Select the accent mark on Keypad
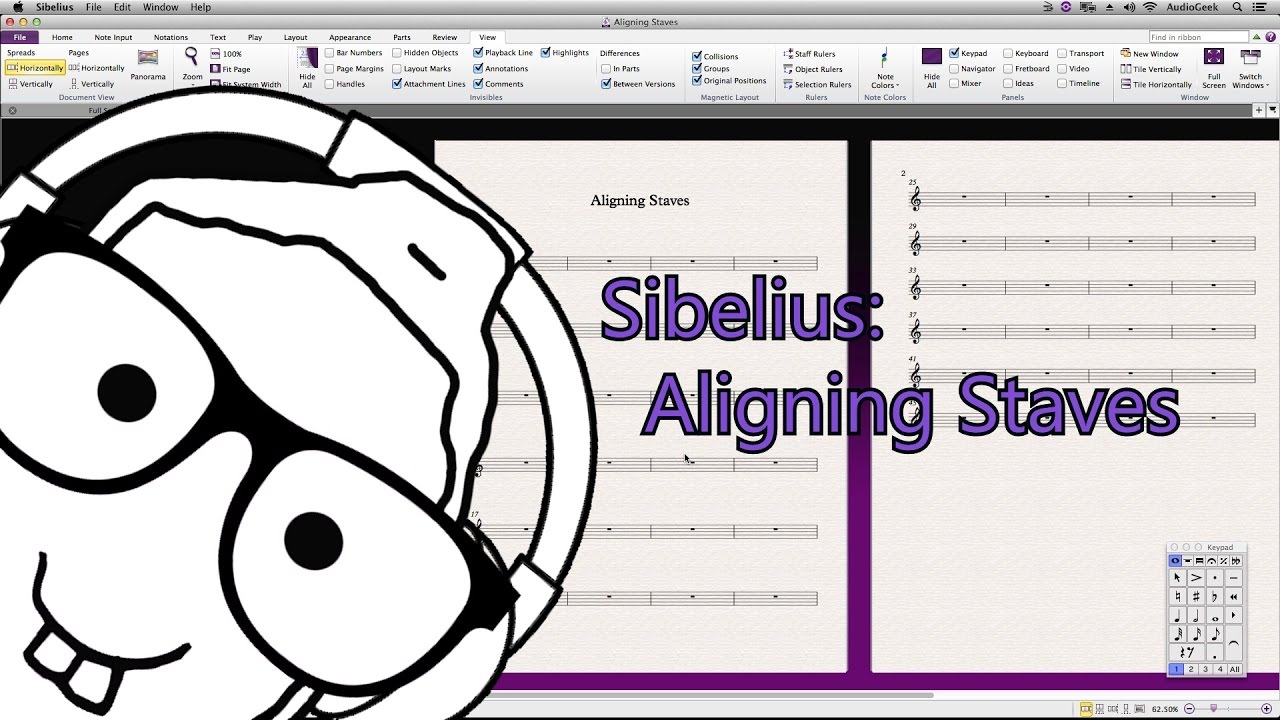 pyautogui.click(x=1196, y=578)
